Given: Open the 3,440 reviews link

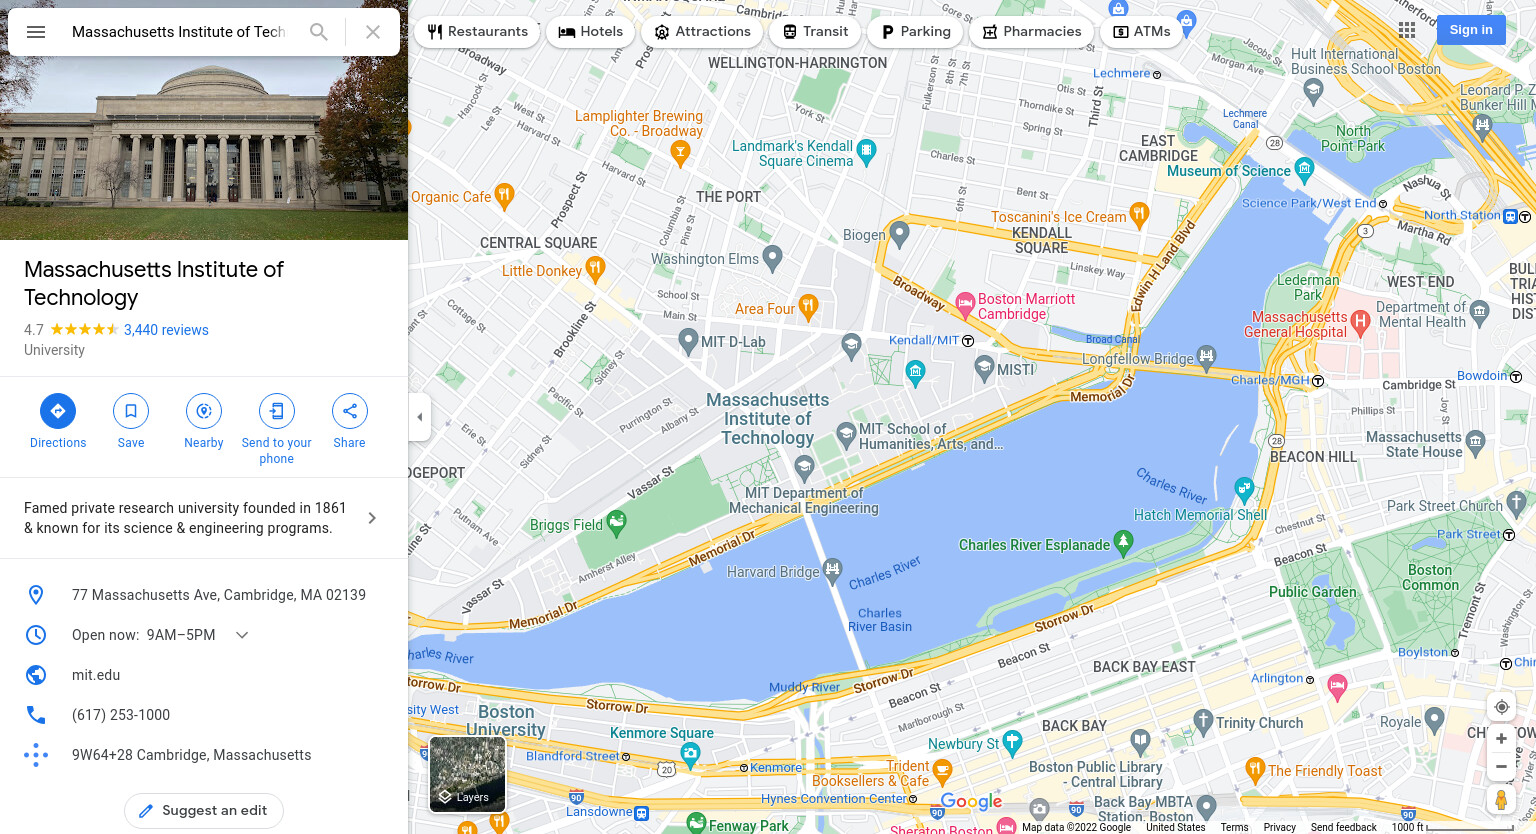Looking at the screenshot, I should tap(166, 330).
